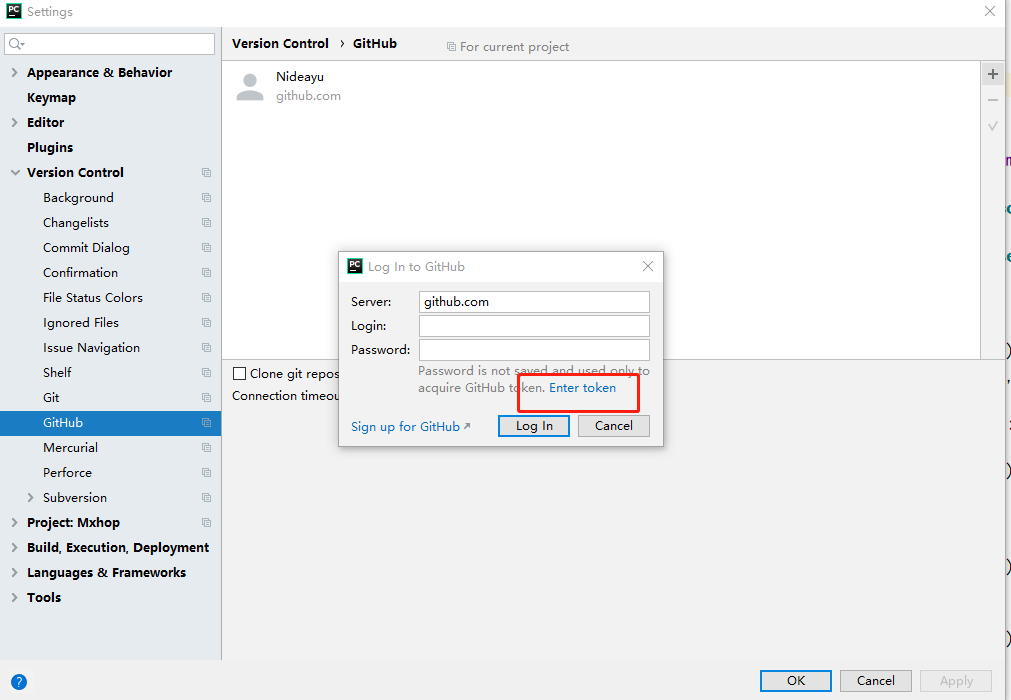Click PyCharm icon in Log In dialog title
This screenshot has height=700, width=1011.
click(355, 266)
